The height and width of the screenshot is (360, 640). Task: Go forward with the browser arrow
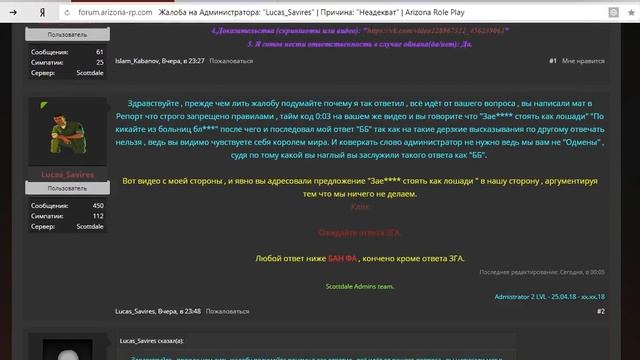coord(13,13)
